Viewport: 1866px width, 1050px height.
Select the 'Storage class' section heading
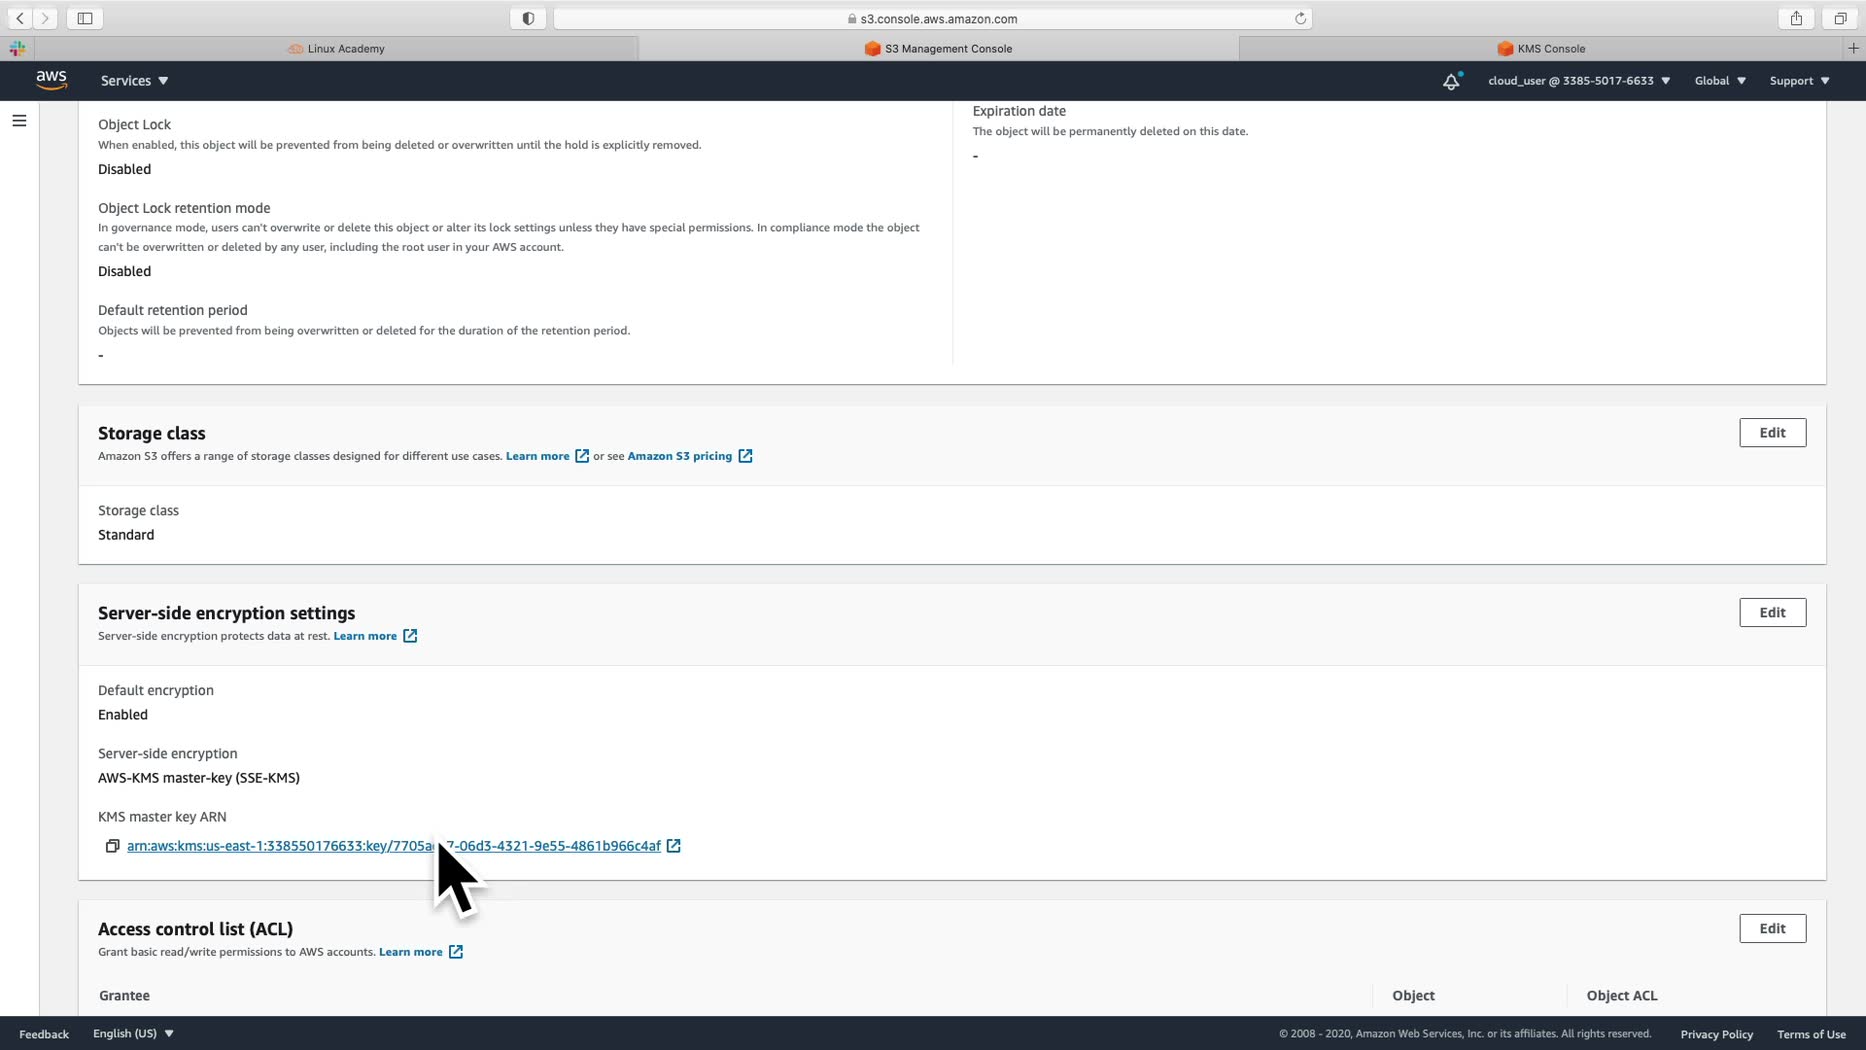point(152,433)
